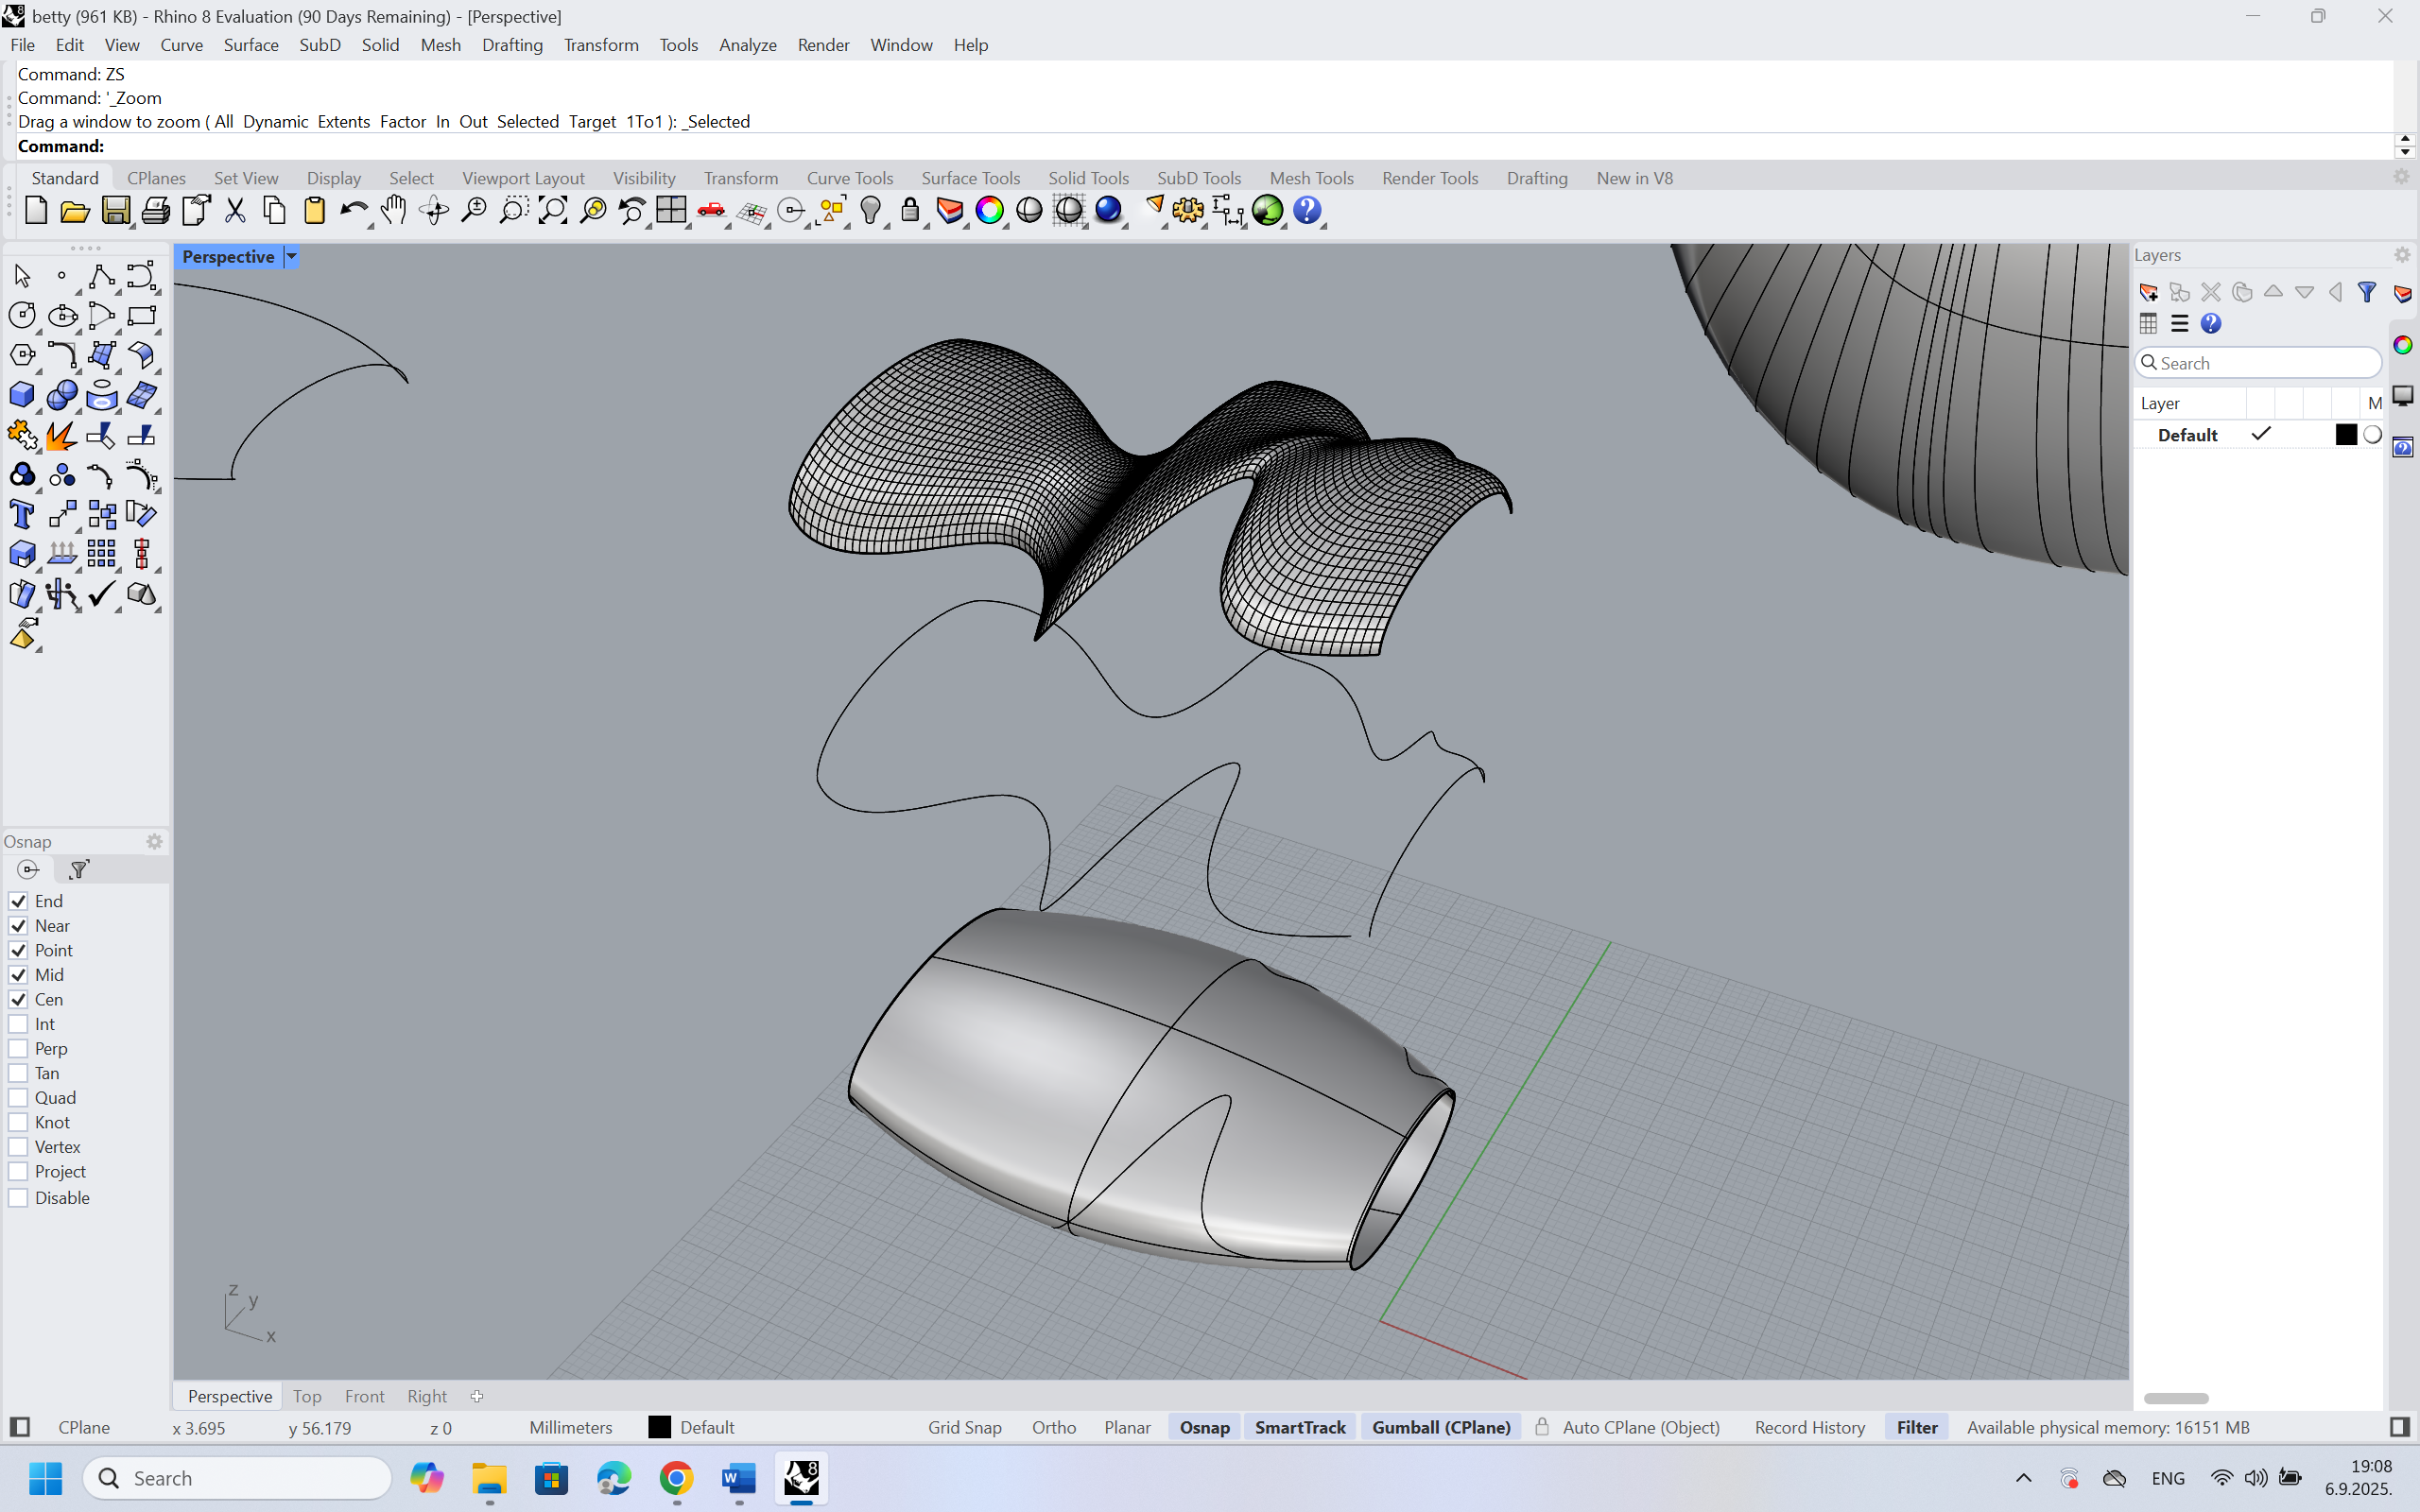Select the Circle tool in left sidebar

click(x=22, y=316)
